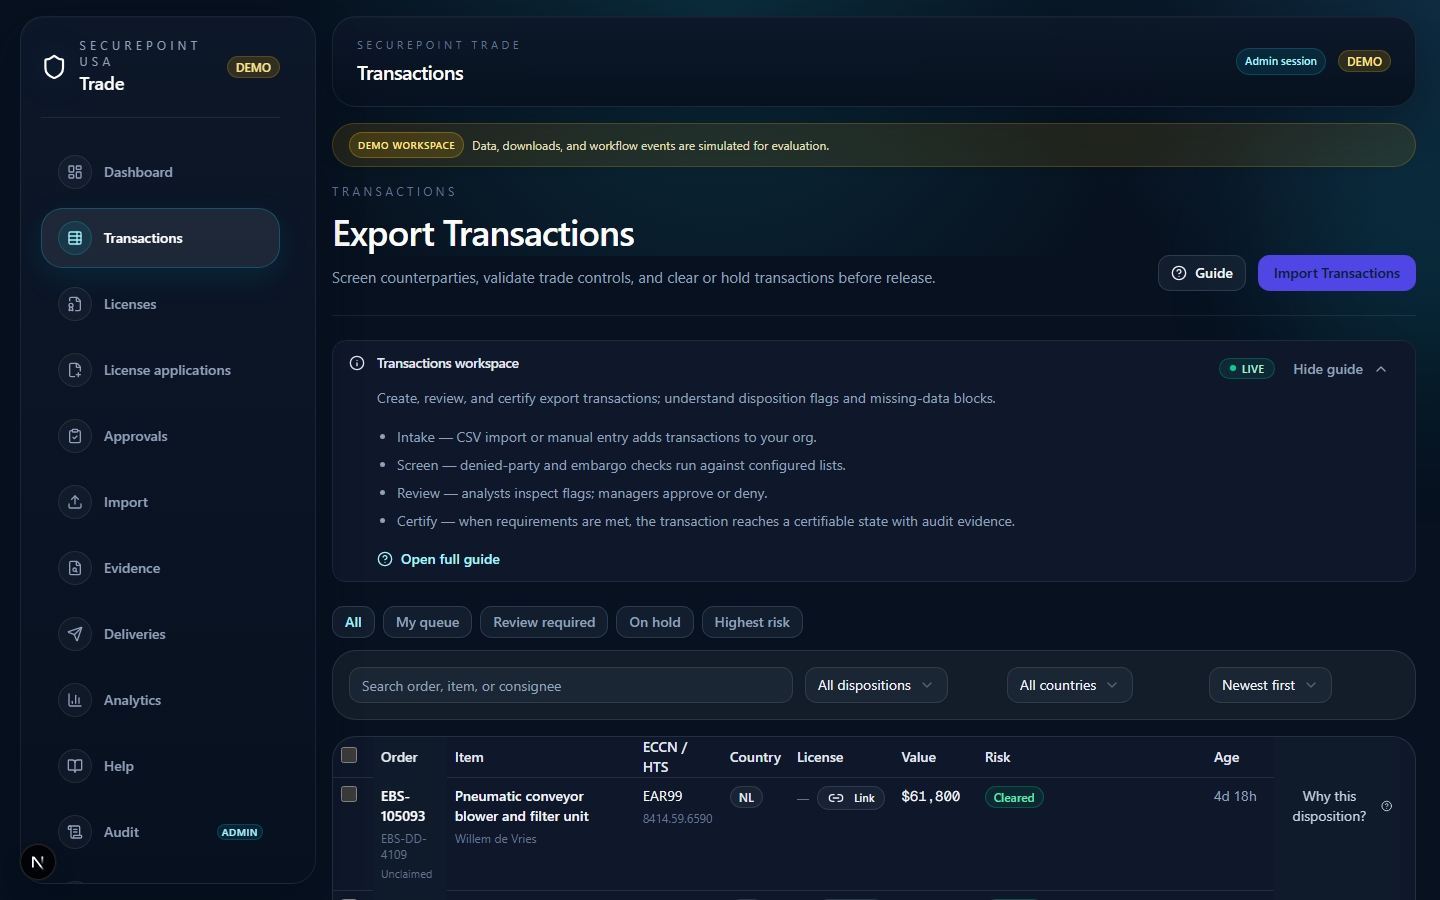
Task: Click the Evidence file icon
Action: tap(75, 568)
